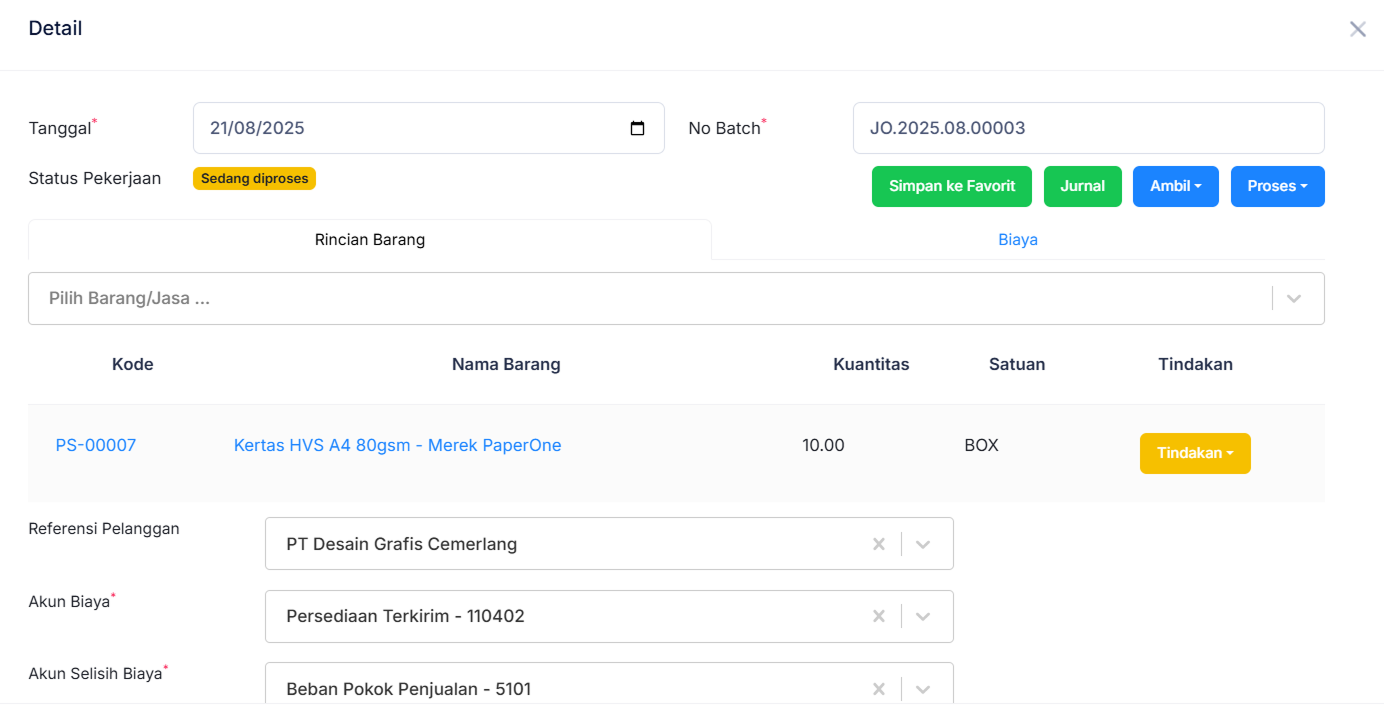1384x710 pixels.
Task: Open the calendar picker in Tanggal field
Action: (x=637, y=128)
